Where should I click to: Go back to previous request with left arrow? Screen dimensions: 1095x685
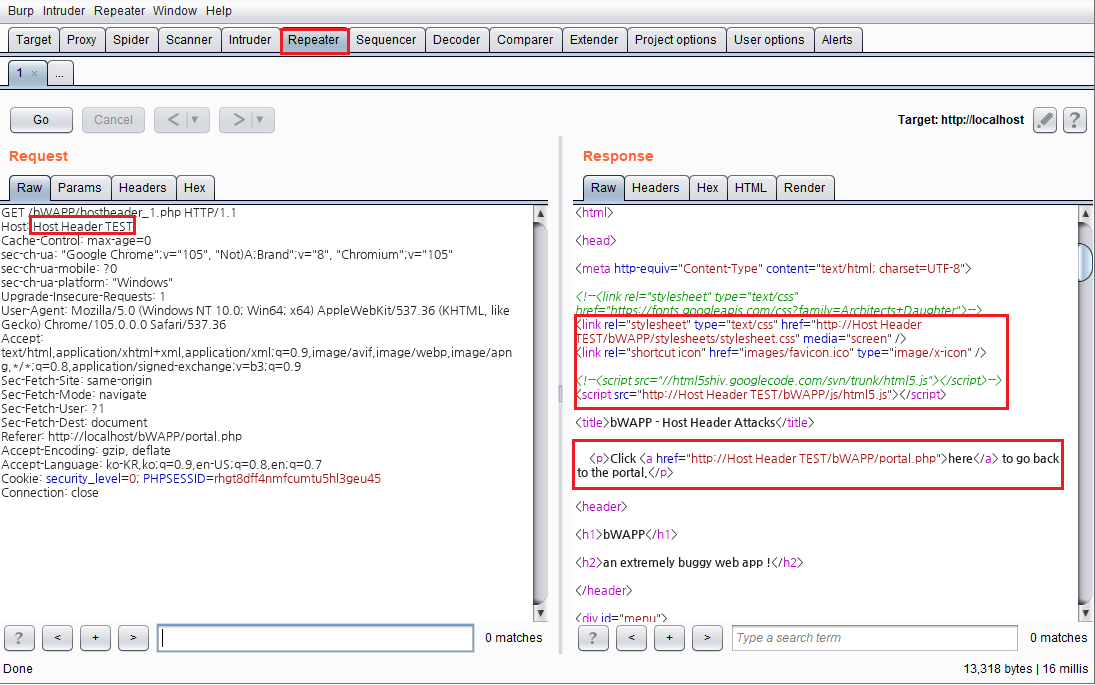click(172, 120)
